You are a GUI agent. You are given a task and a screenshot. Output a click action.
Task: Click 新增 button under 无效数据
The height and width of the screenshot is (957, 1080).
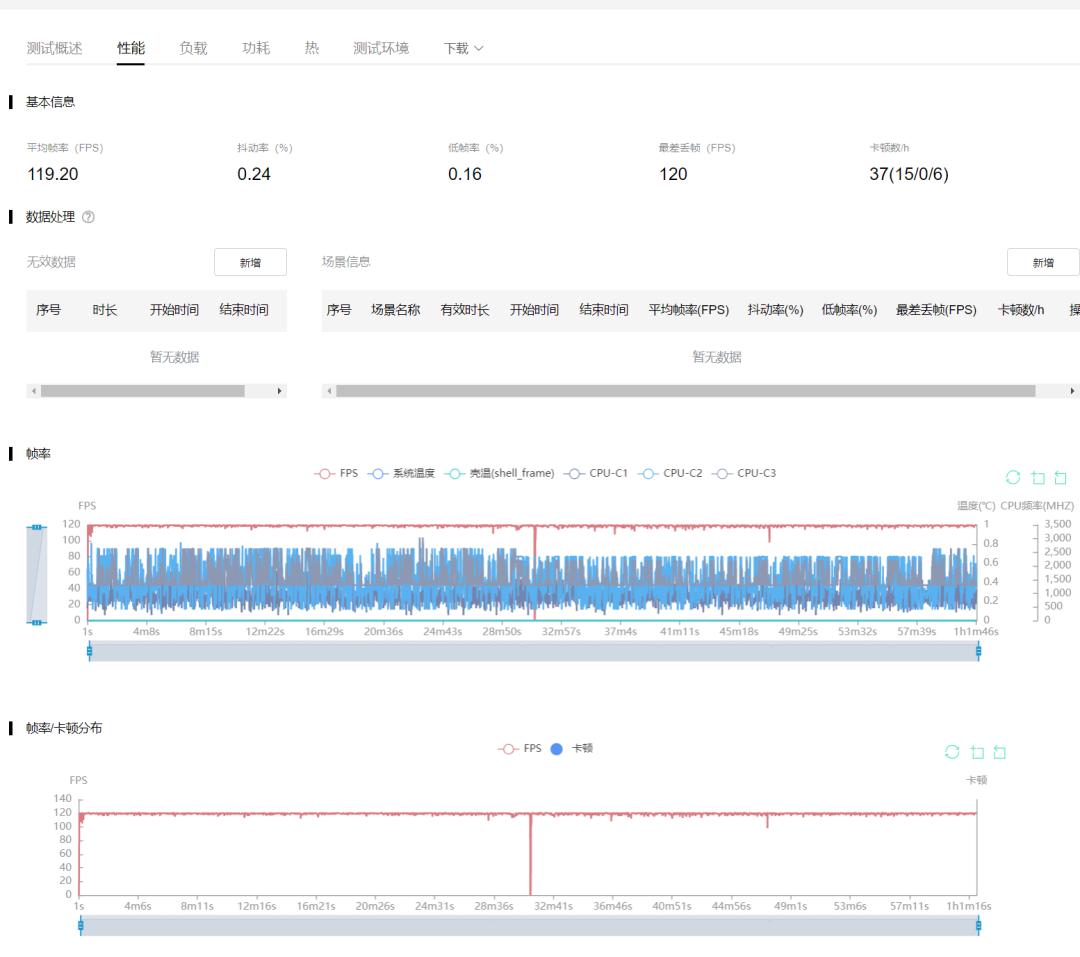tap(250, 262)
